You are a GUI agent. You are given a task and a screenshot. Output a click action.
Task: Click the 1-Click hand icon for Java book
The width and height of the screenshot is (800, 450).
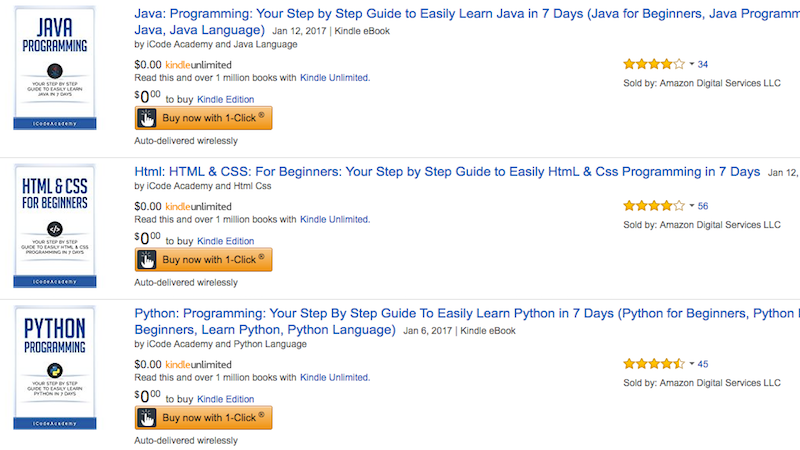[147, 118]
